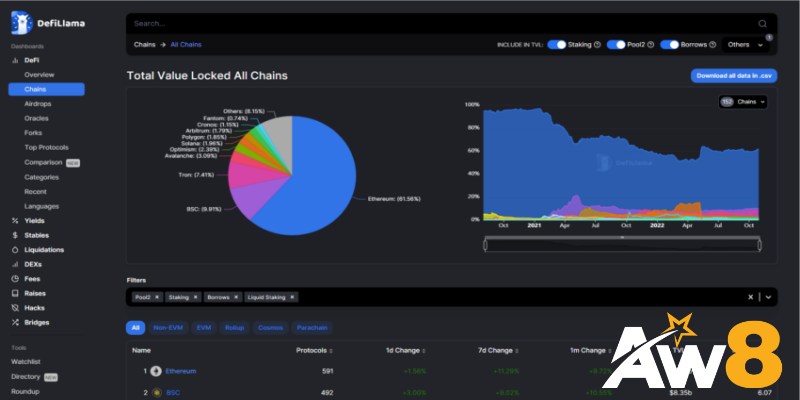
Task: Click the Yields percent icon
Action: tap(15, 221)
